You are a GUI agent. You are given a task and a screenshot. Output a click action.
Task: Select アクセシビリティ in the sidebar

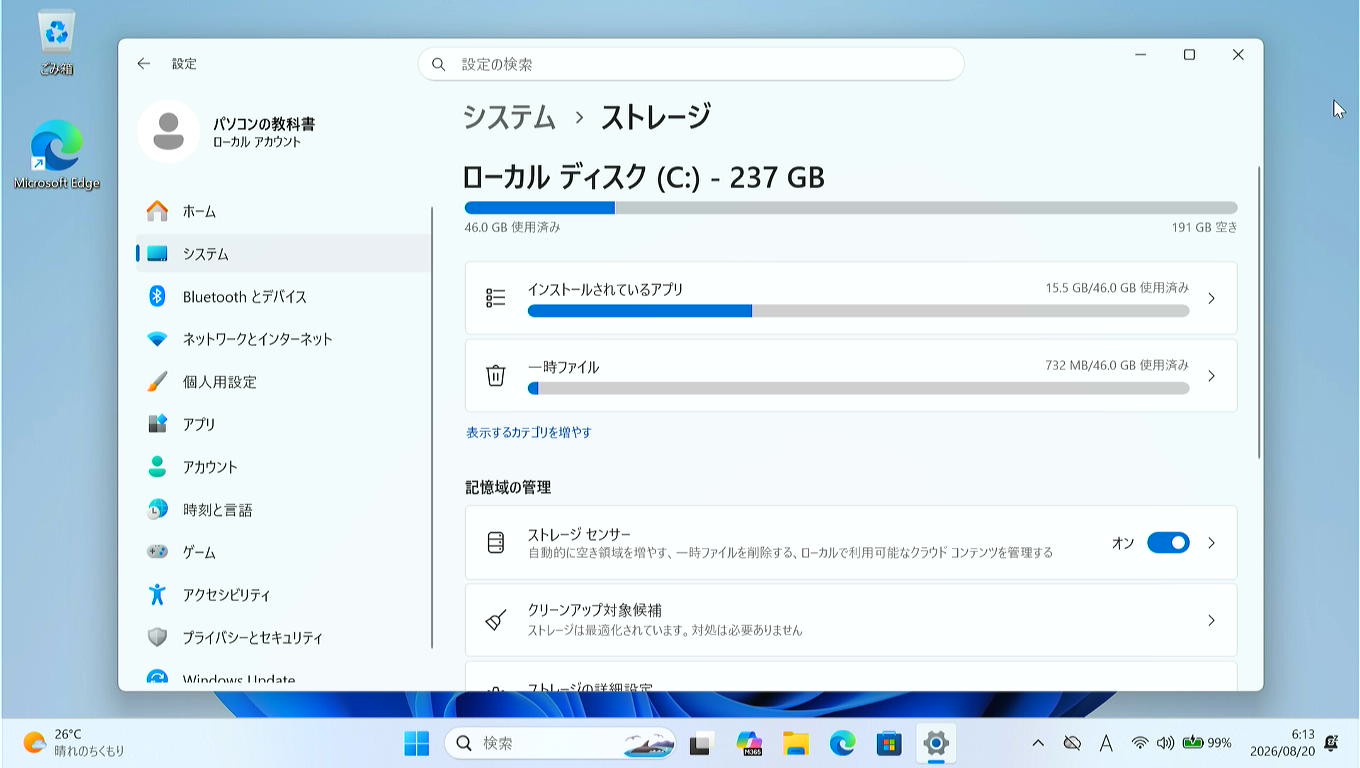coord(284,594)
